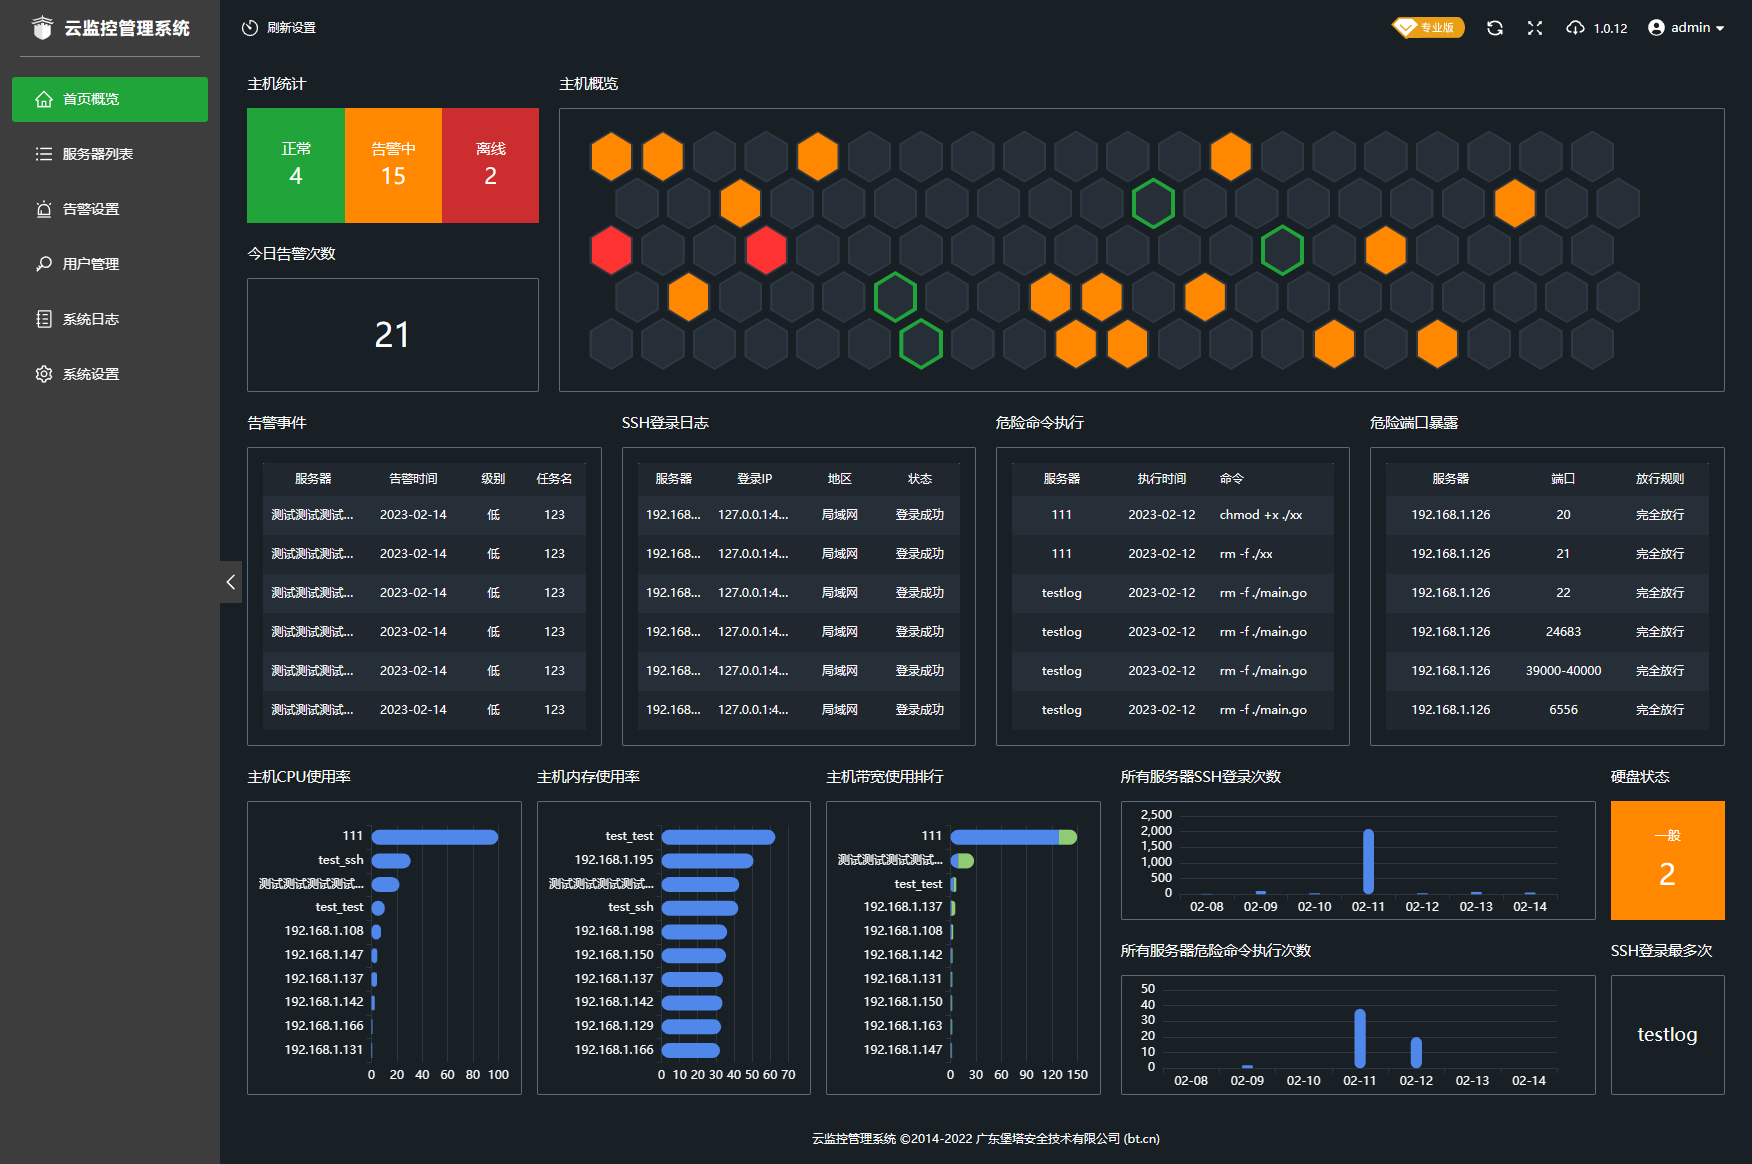Select the 首页概览 menu item
Viewport: 1752px width, 1164px height.
(x=110, y=99)
